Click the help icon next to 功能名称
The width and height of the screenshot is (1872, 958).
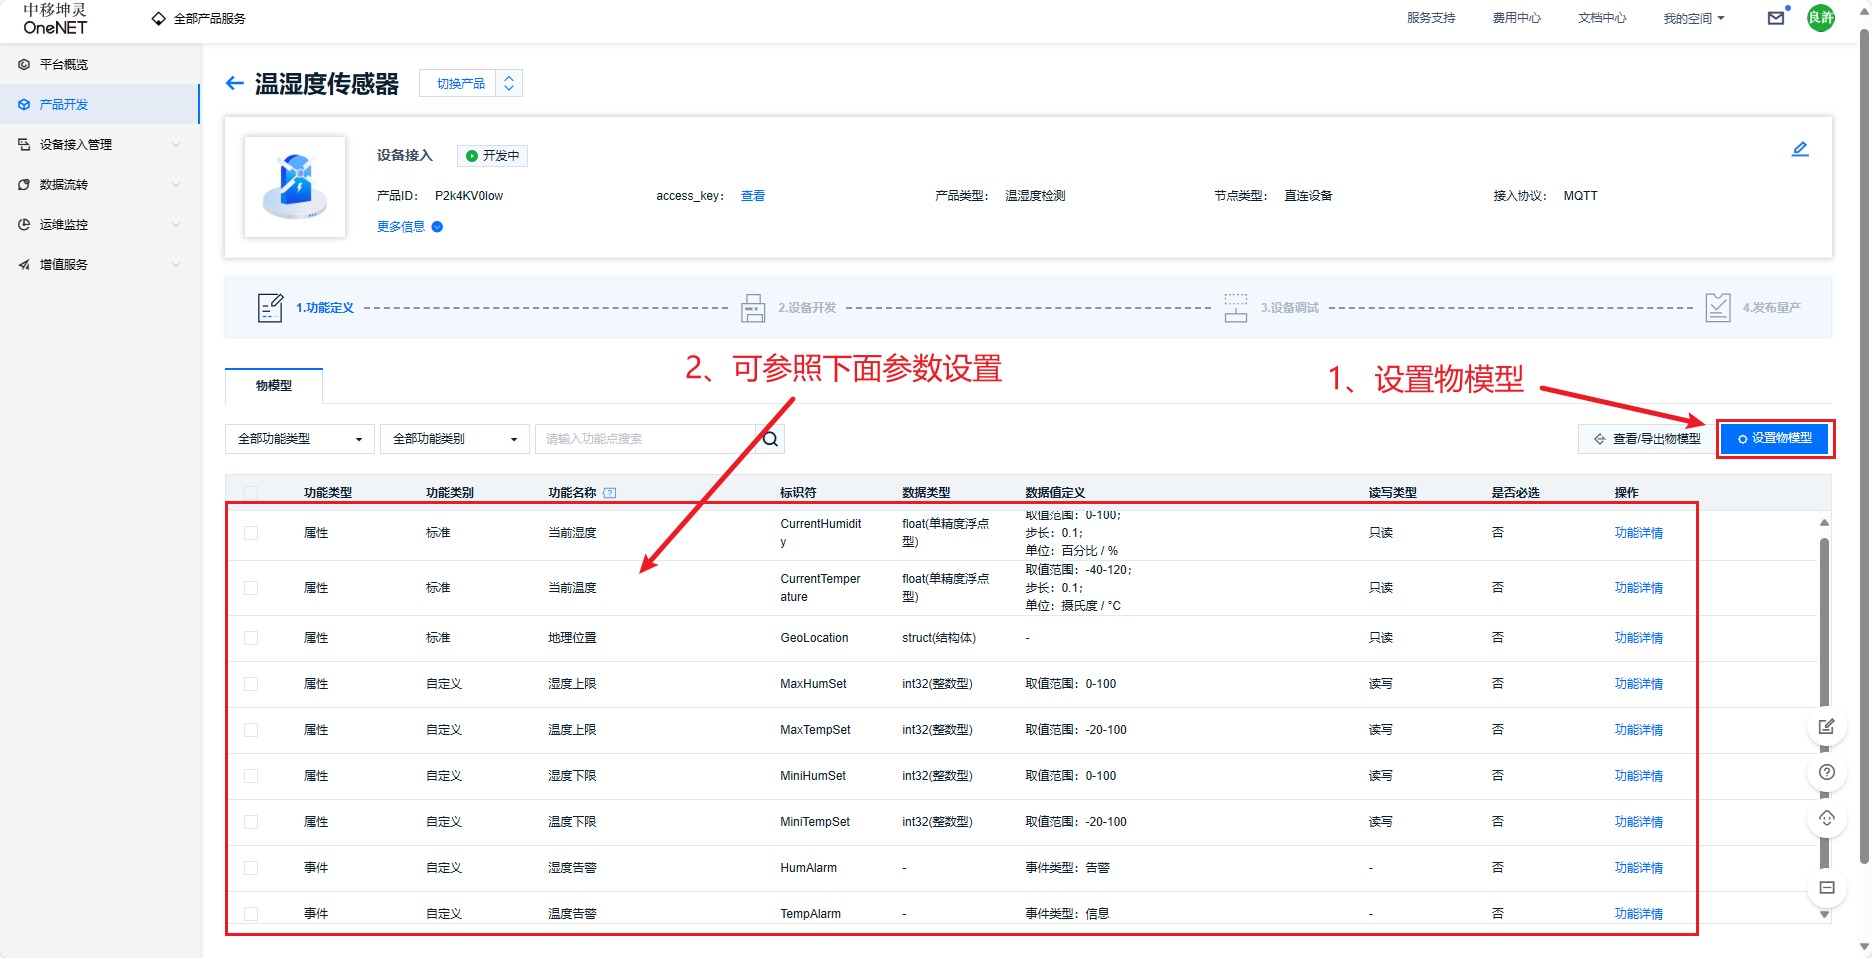610,493
